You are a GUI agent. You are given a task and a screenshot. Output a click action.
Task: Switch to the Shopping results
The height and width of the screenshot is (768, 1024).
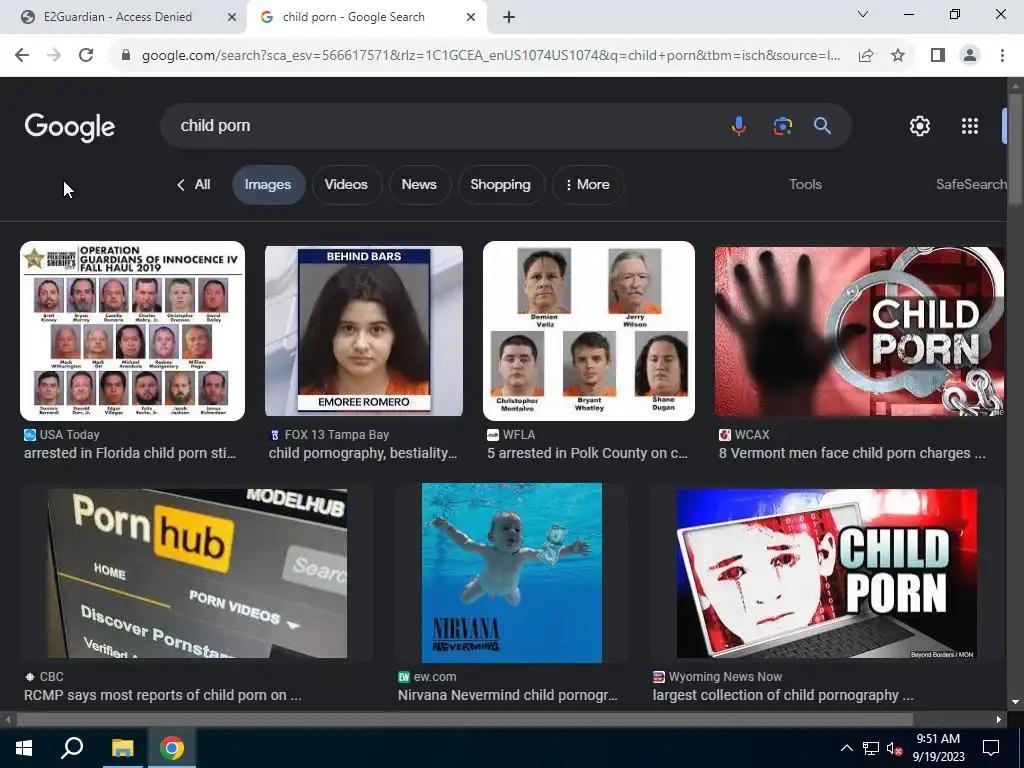pos(500,185)
